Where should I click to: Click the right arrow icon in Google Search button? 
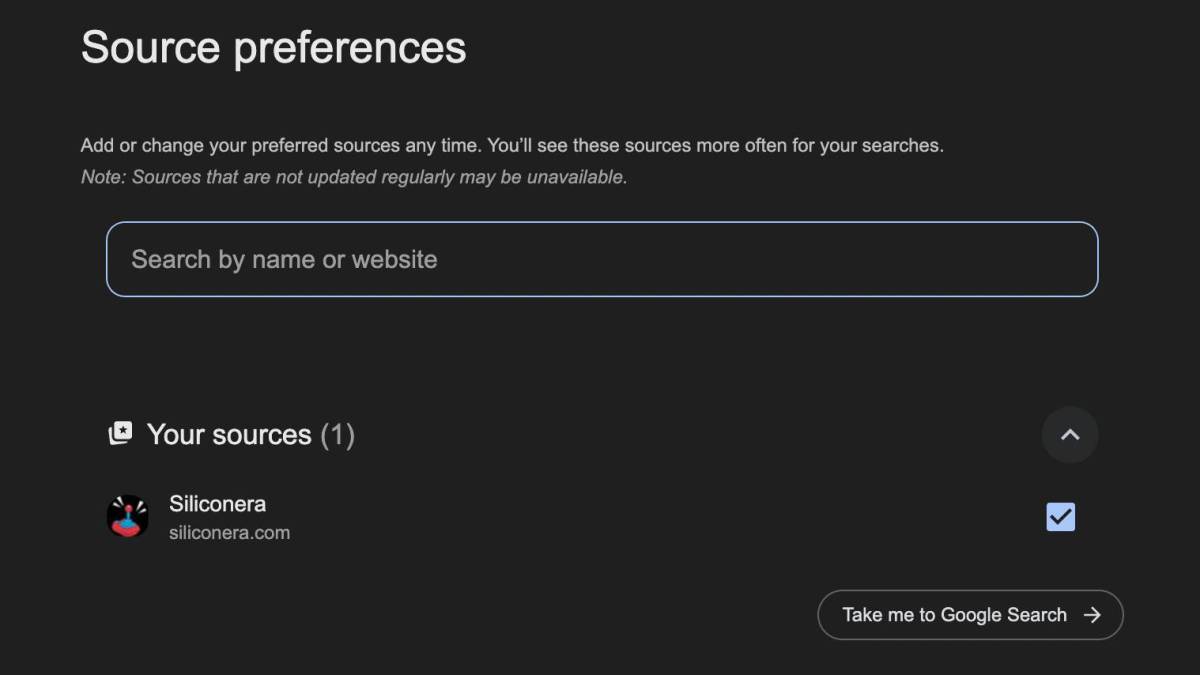pos(1092,615)
